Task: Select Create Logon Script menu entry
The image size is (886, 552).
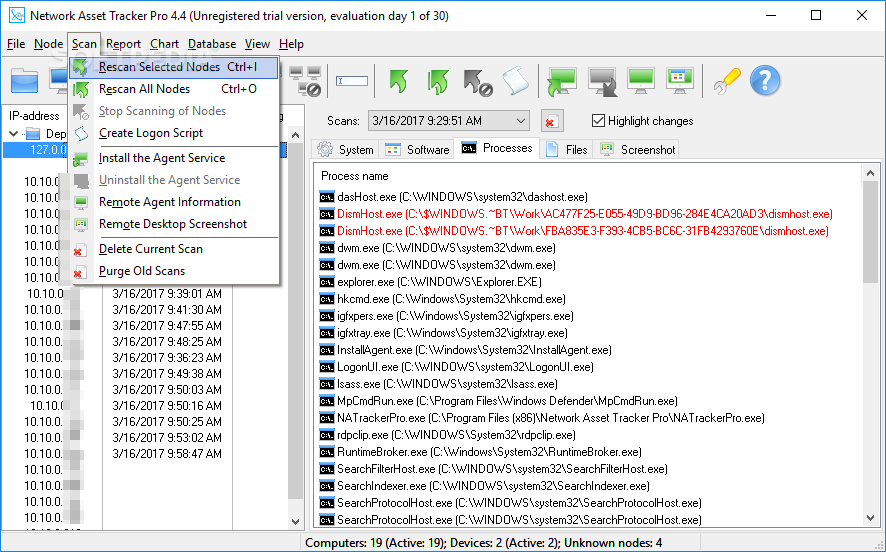Action: pos(174,133)
